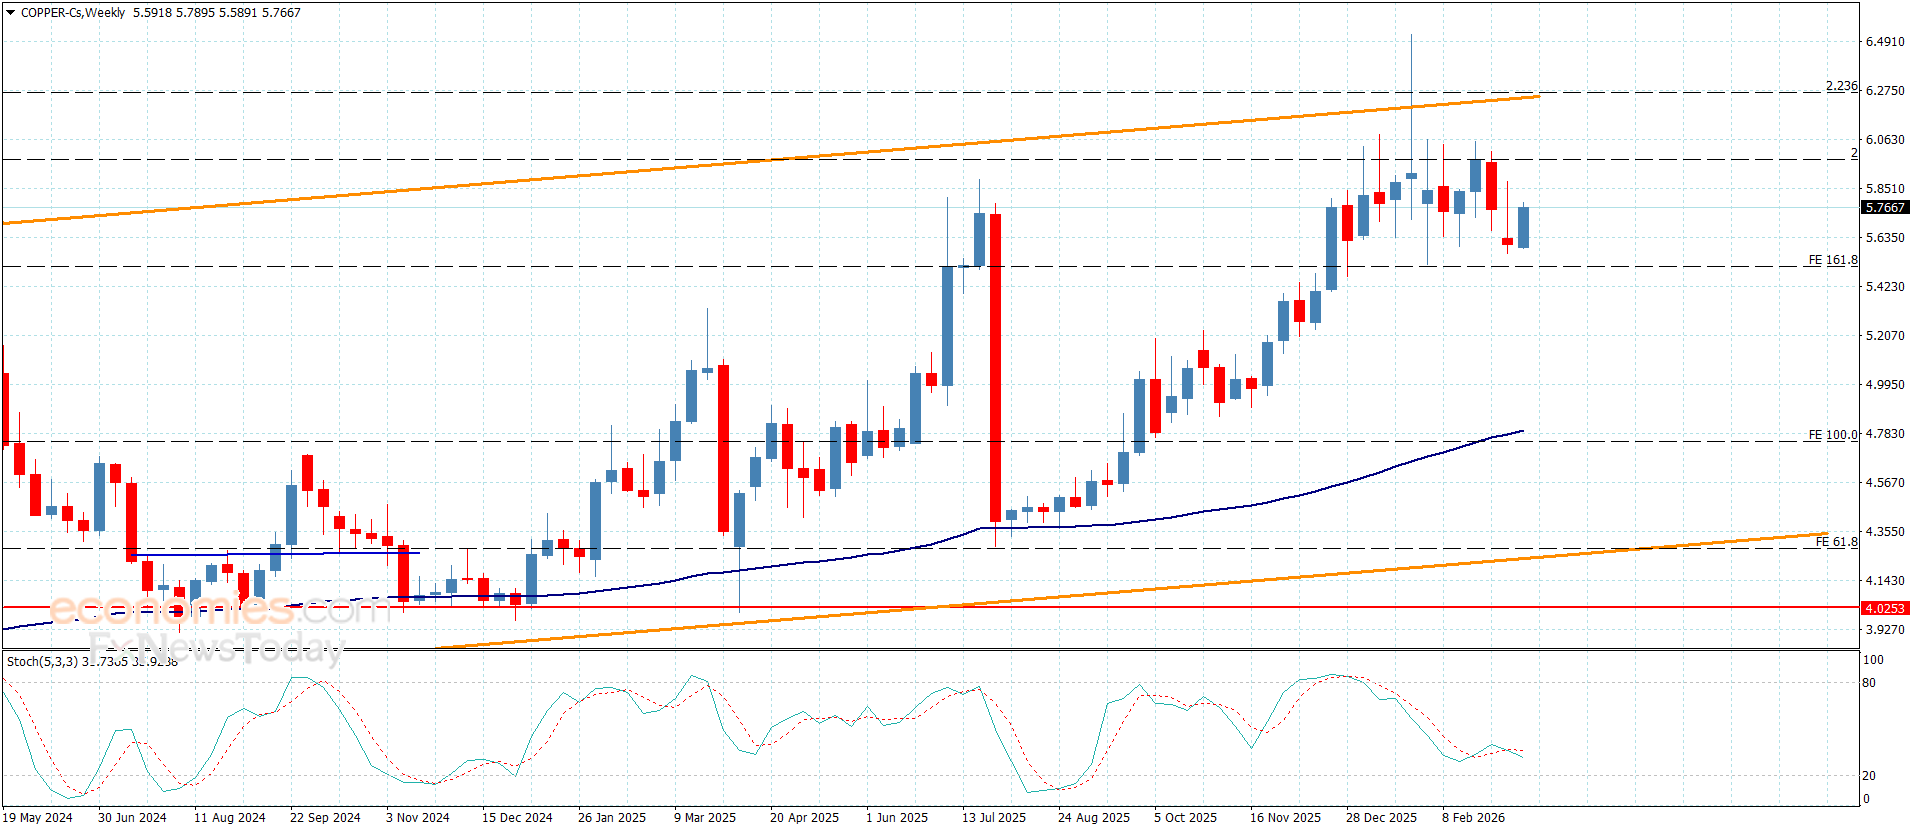Click the FE 61.8 Fibonacci label
Screen dimensions: 1916x830
[x=1836, y=542]
